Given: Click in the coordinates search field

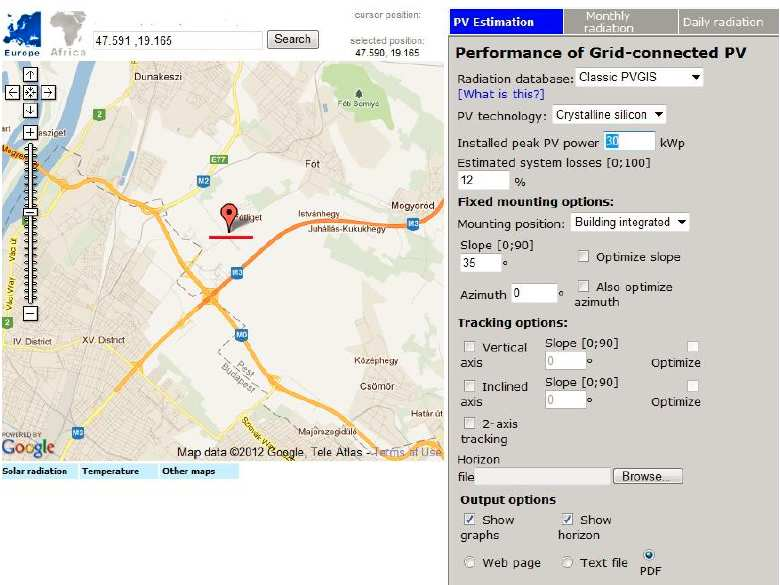Looking at the screenshot, I should 178,40.
